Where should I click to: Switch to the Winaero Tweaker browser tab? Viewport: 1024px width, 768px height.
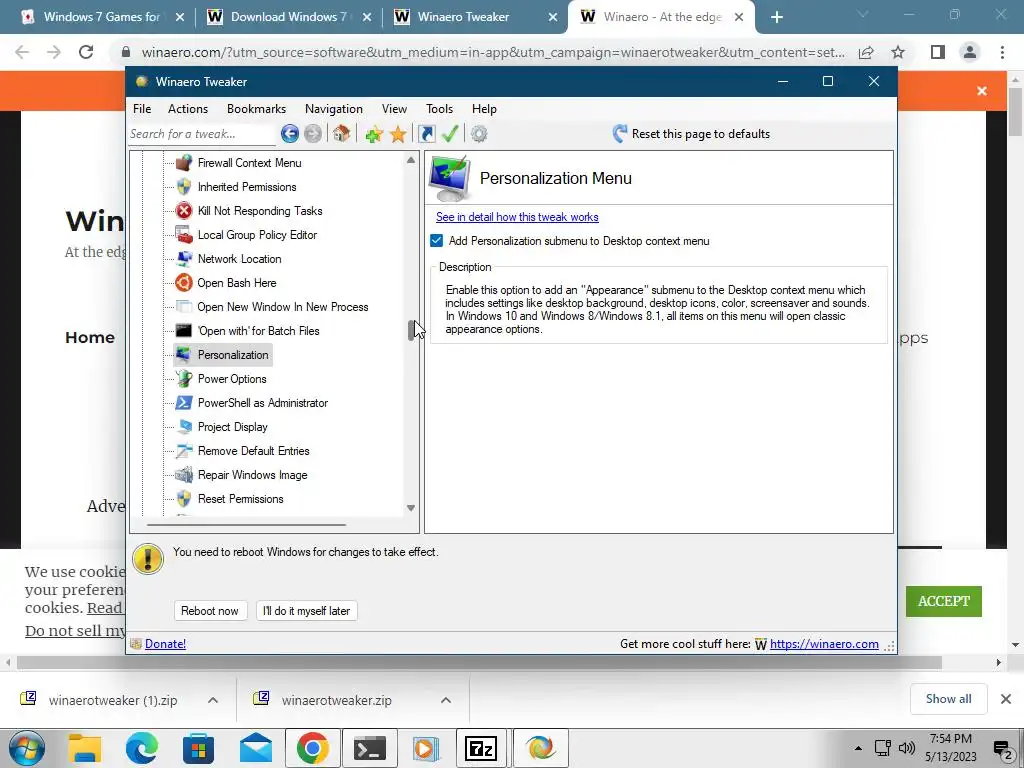pyautogui.click(x=475, y=17)
